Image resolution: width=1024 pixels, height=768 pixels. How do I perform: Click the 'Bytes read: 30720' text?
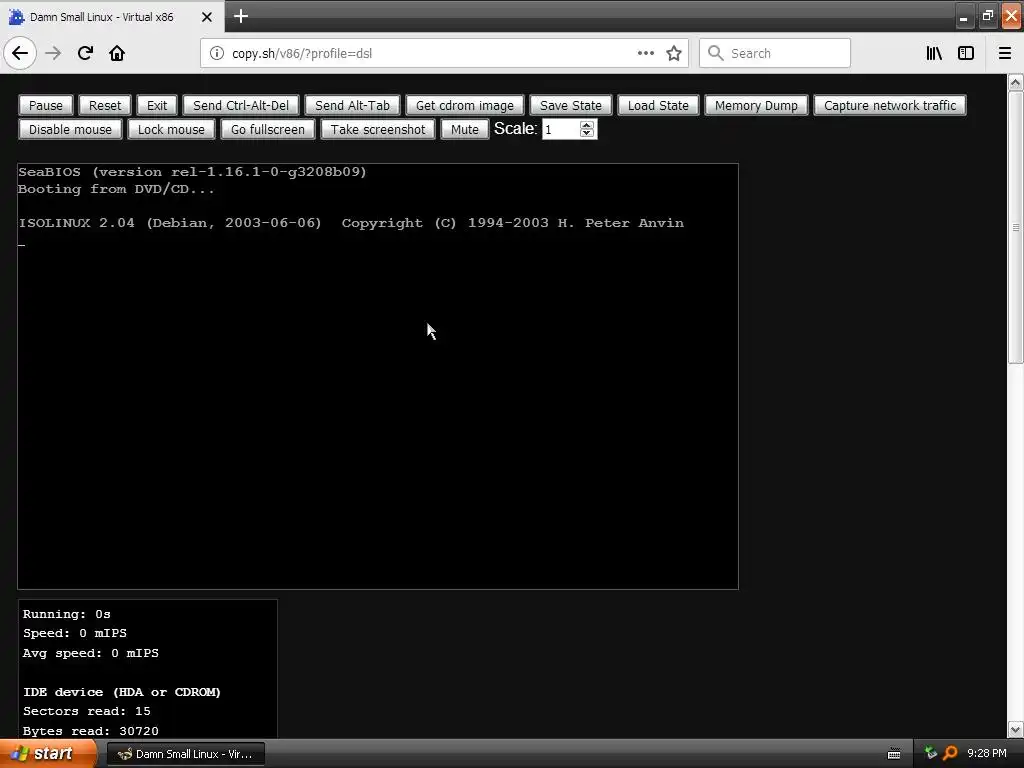click(91, 731)
